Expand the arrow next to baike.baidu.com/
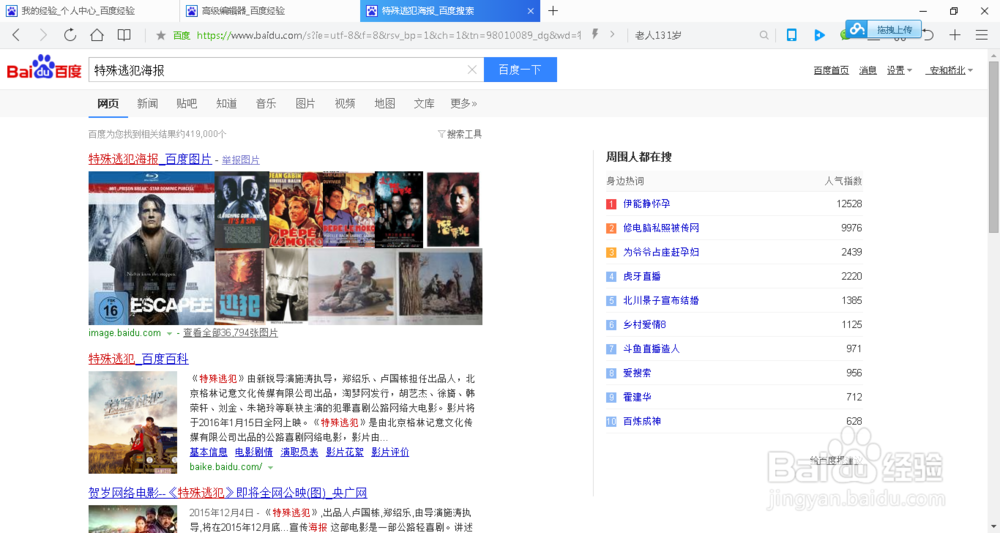The height and width of the screenshot is (533, 1000). point(270,467)
